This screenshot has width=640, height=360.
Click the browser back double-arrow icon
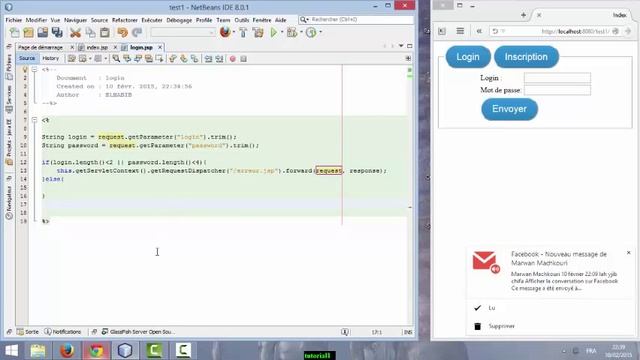tap(479, 31)
